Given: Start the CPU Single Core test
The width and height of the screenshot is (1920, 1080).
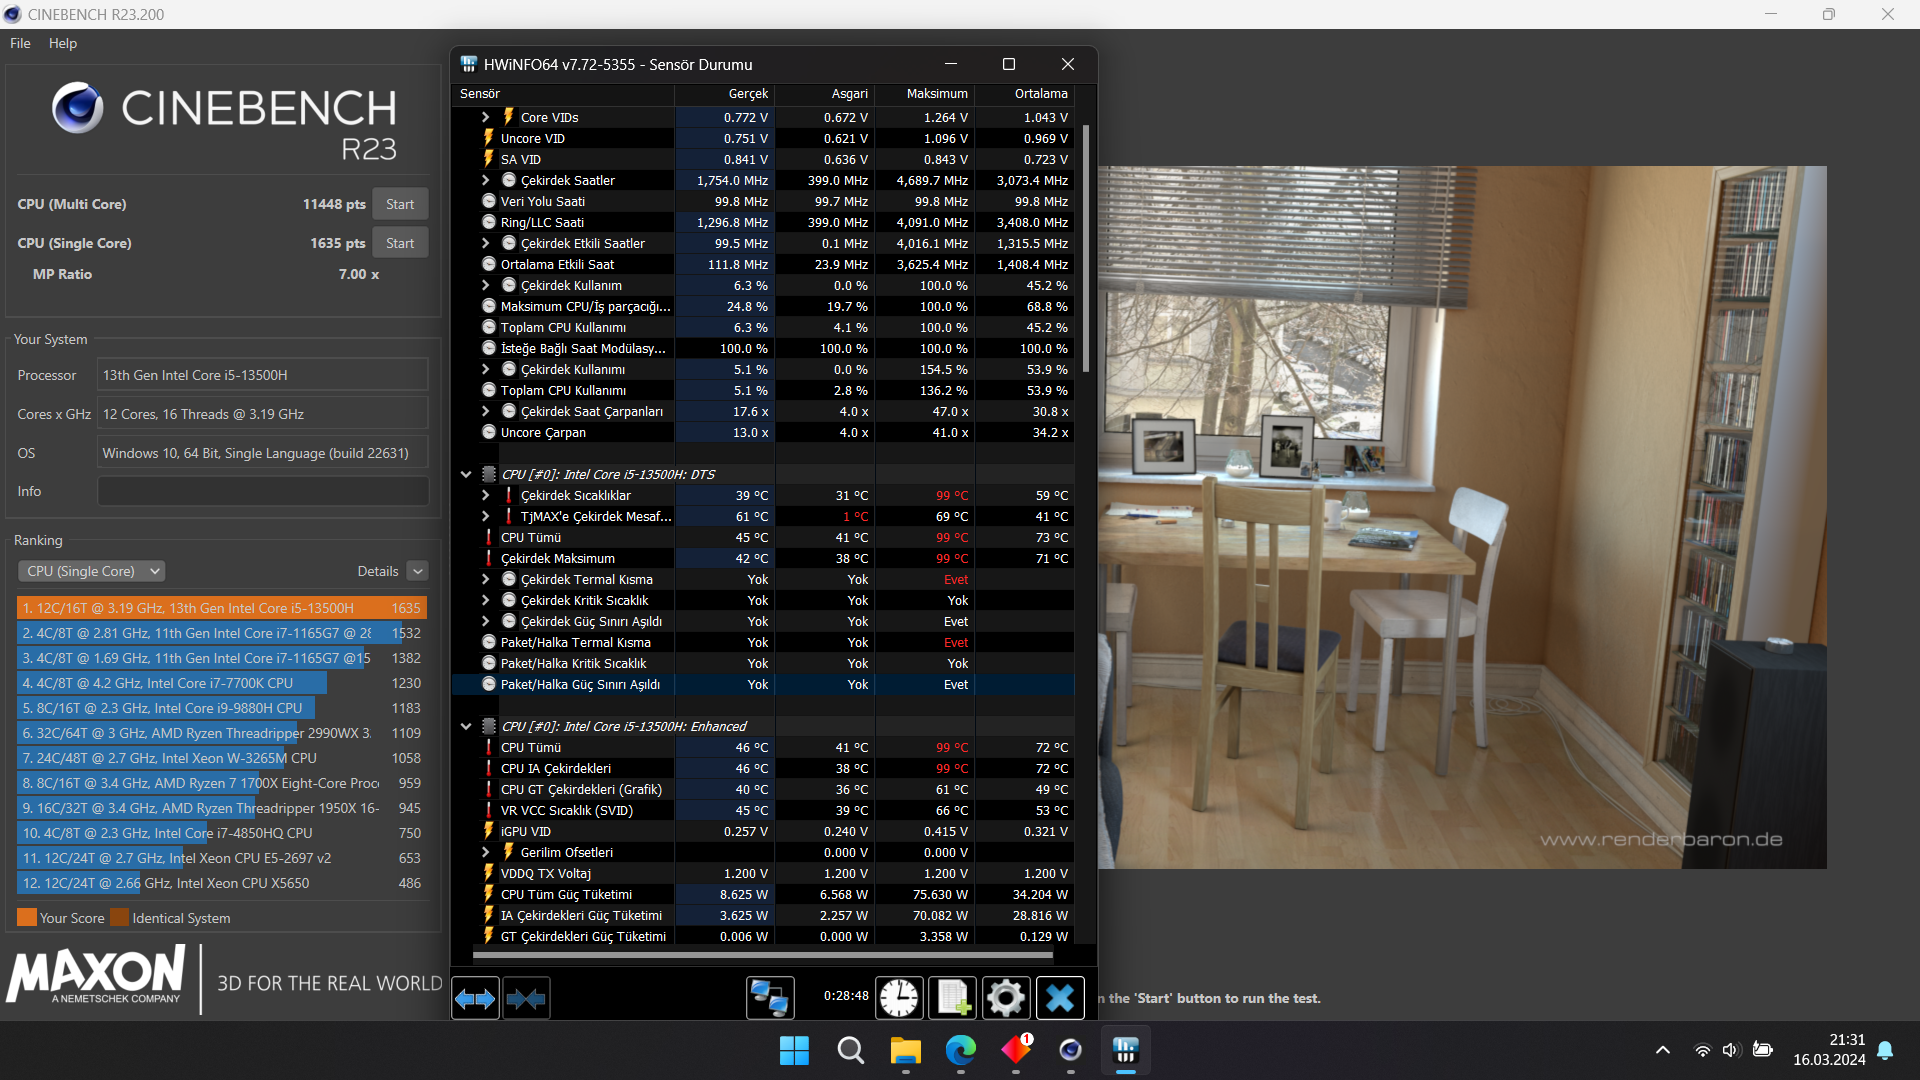Looking at the screenshot, I should (400, 243).
